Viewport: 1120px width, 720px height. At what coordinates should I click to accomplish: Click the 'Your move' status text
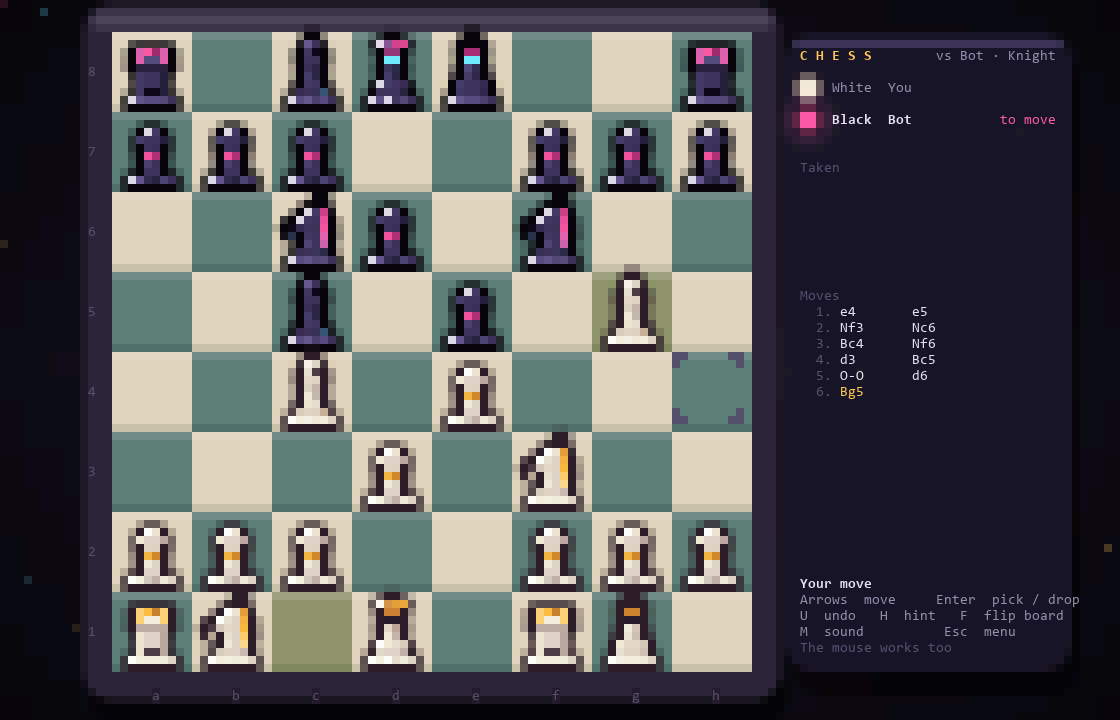click(836, 584)
